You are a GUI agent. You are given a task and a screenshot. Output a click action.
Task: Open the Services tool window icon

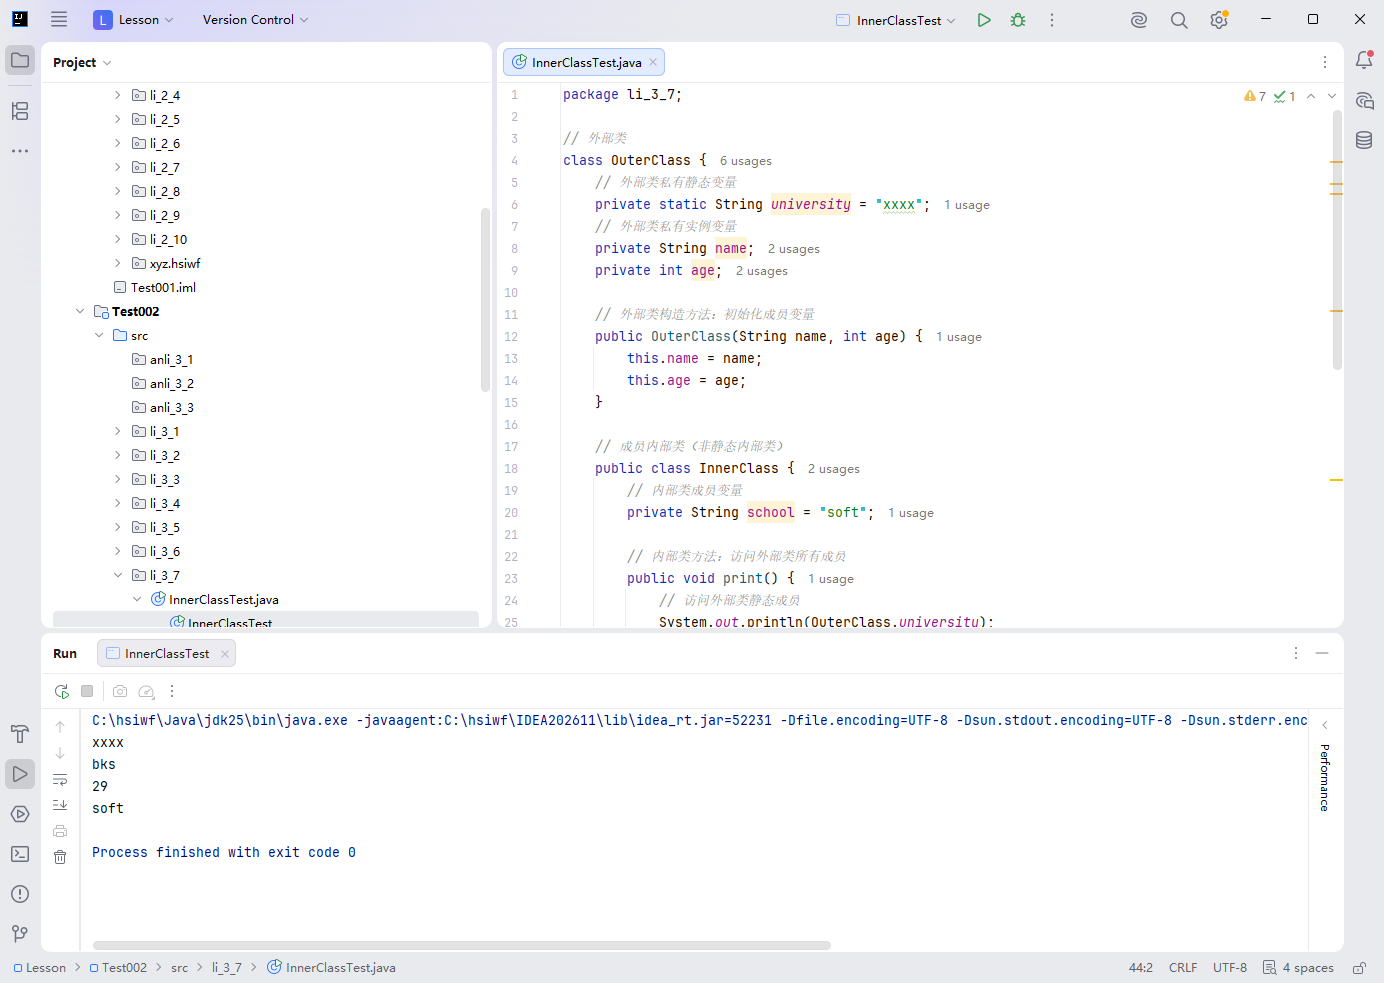(20, 814)
